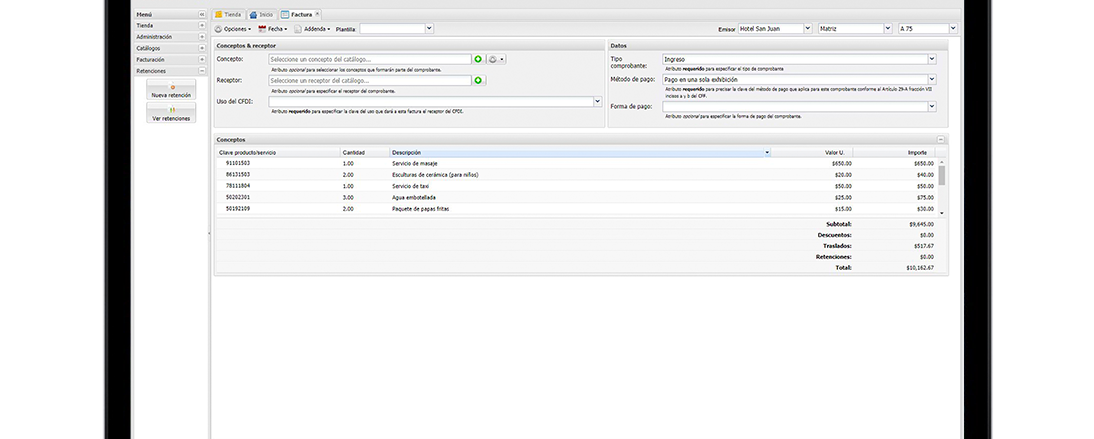Collapse the Menú side panel with double-arrow icon
This screenshot has width=1094, height=439.
click(202, 15)
